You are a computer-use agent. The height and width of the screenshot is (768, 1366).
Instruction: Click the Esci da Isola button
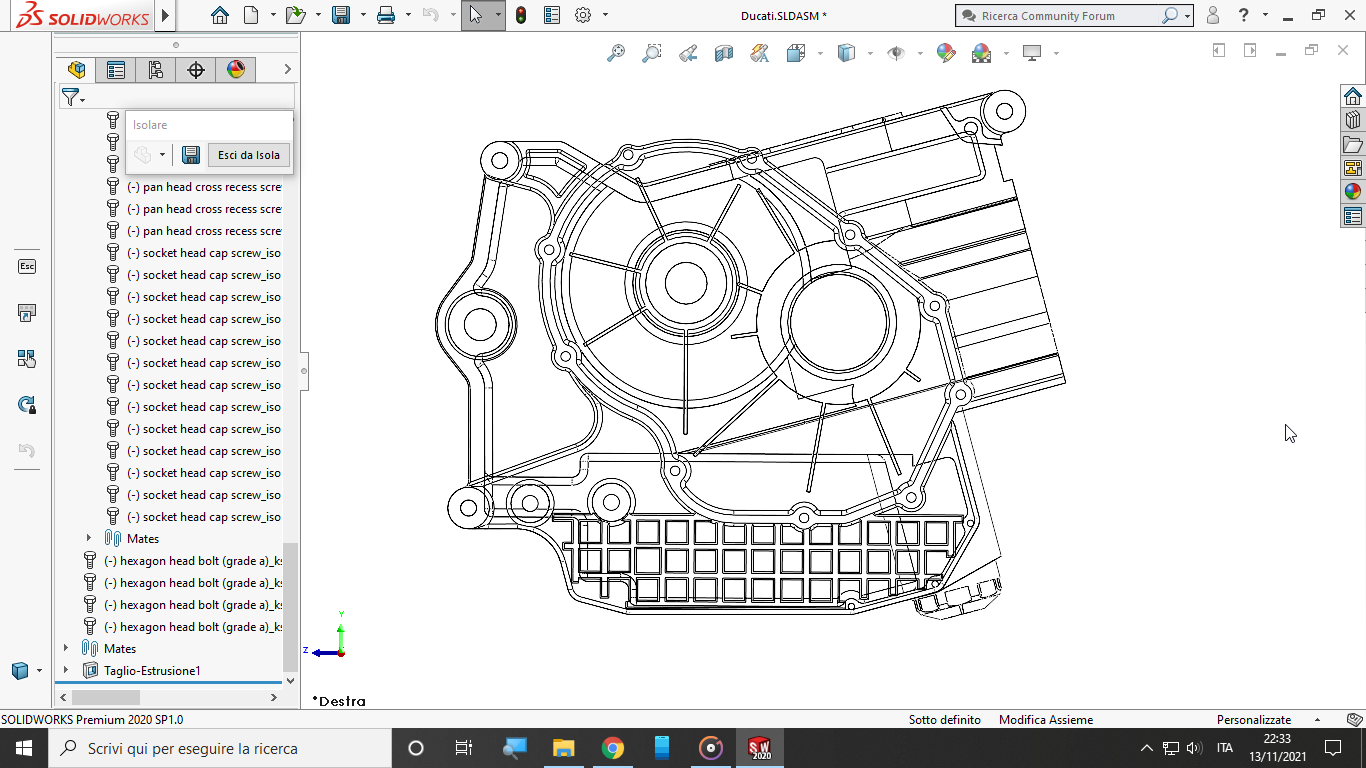(x=249, y=155)
